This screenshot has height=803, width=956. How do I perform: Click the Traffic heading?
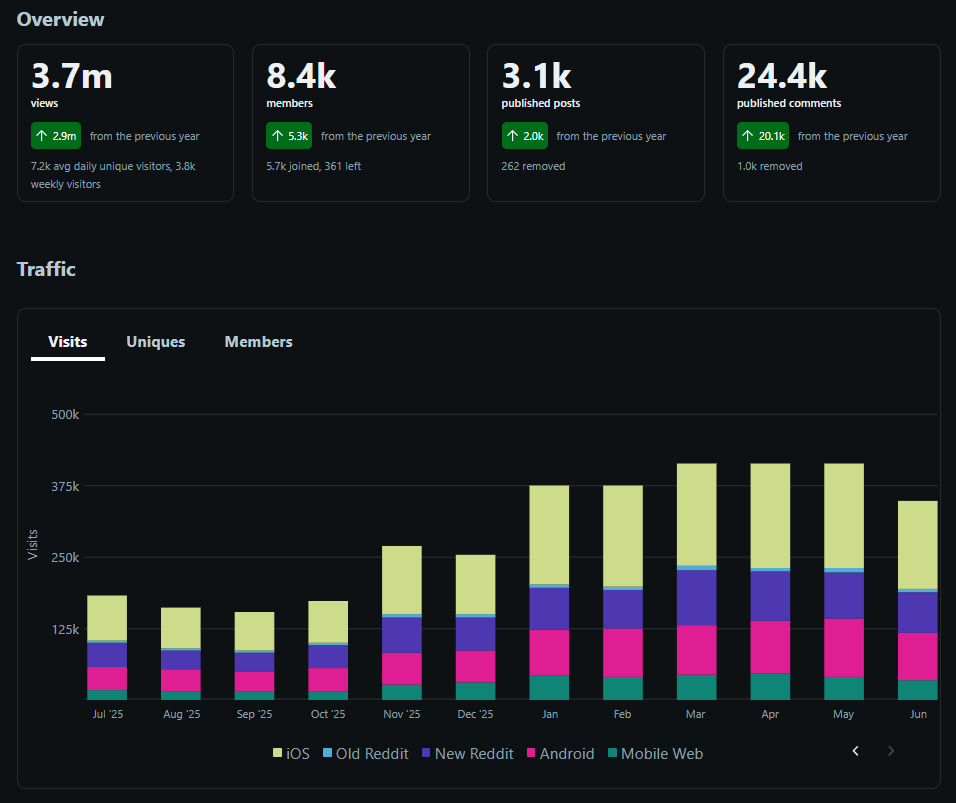pyautogui.click(x=46, y=269)
